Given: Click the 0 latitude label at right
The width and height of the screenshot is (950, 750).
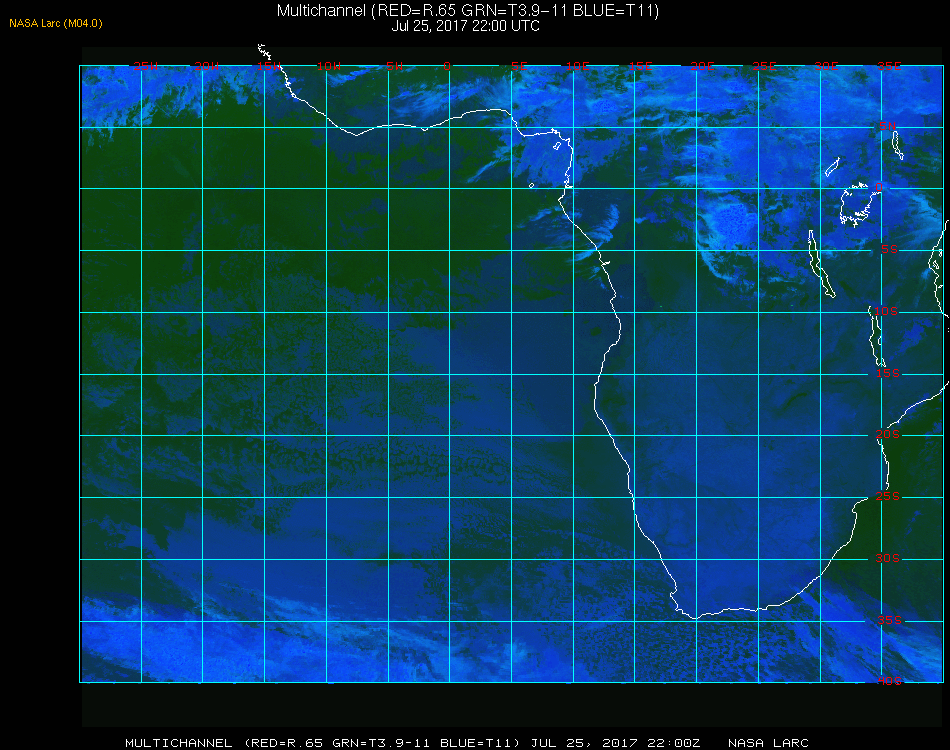Looking at the screenshot, I should click(x=879, y=187).
